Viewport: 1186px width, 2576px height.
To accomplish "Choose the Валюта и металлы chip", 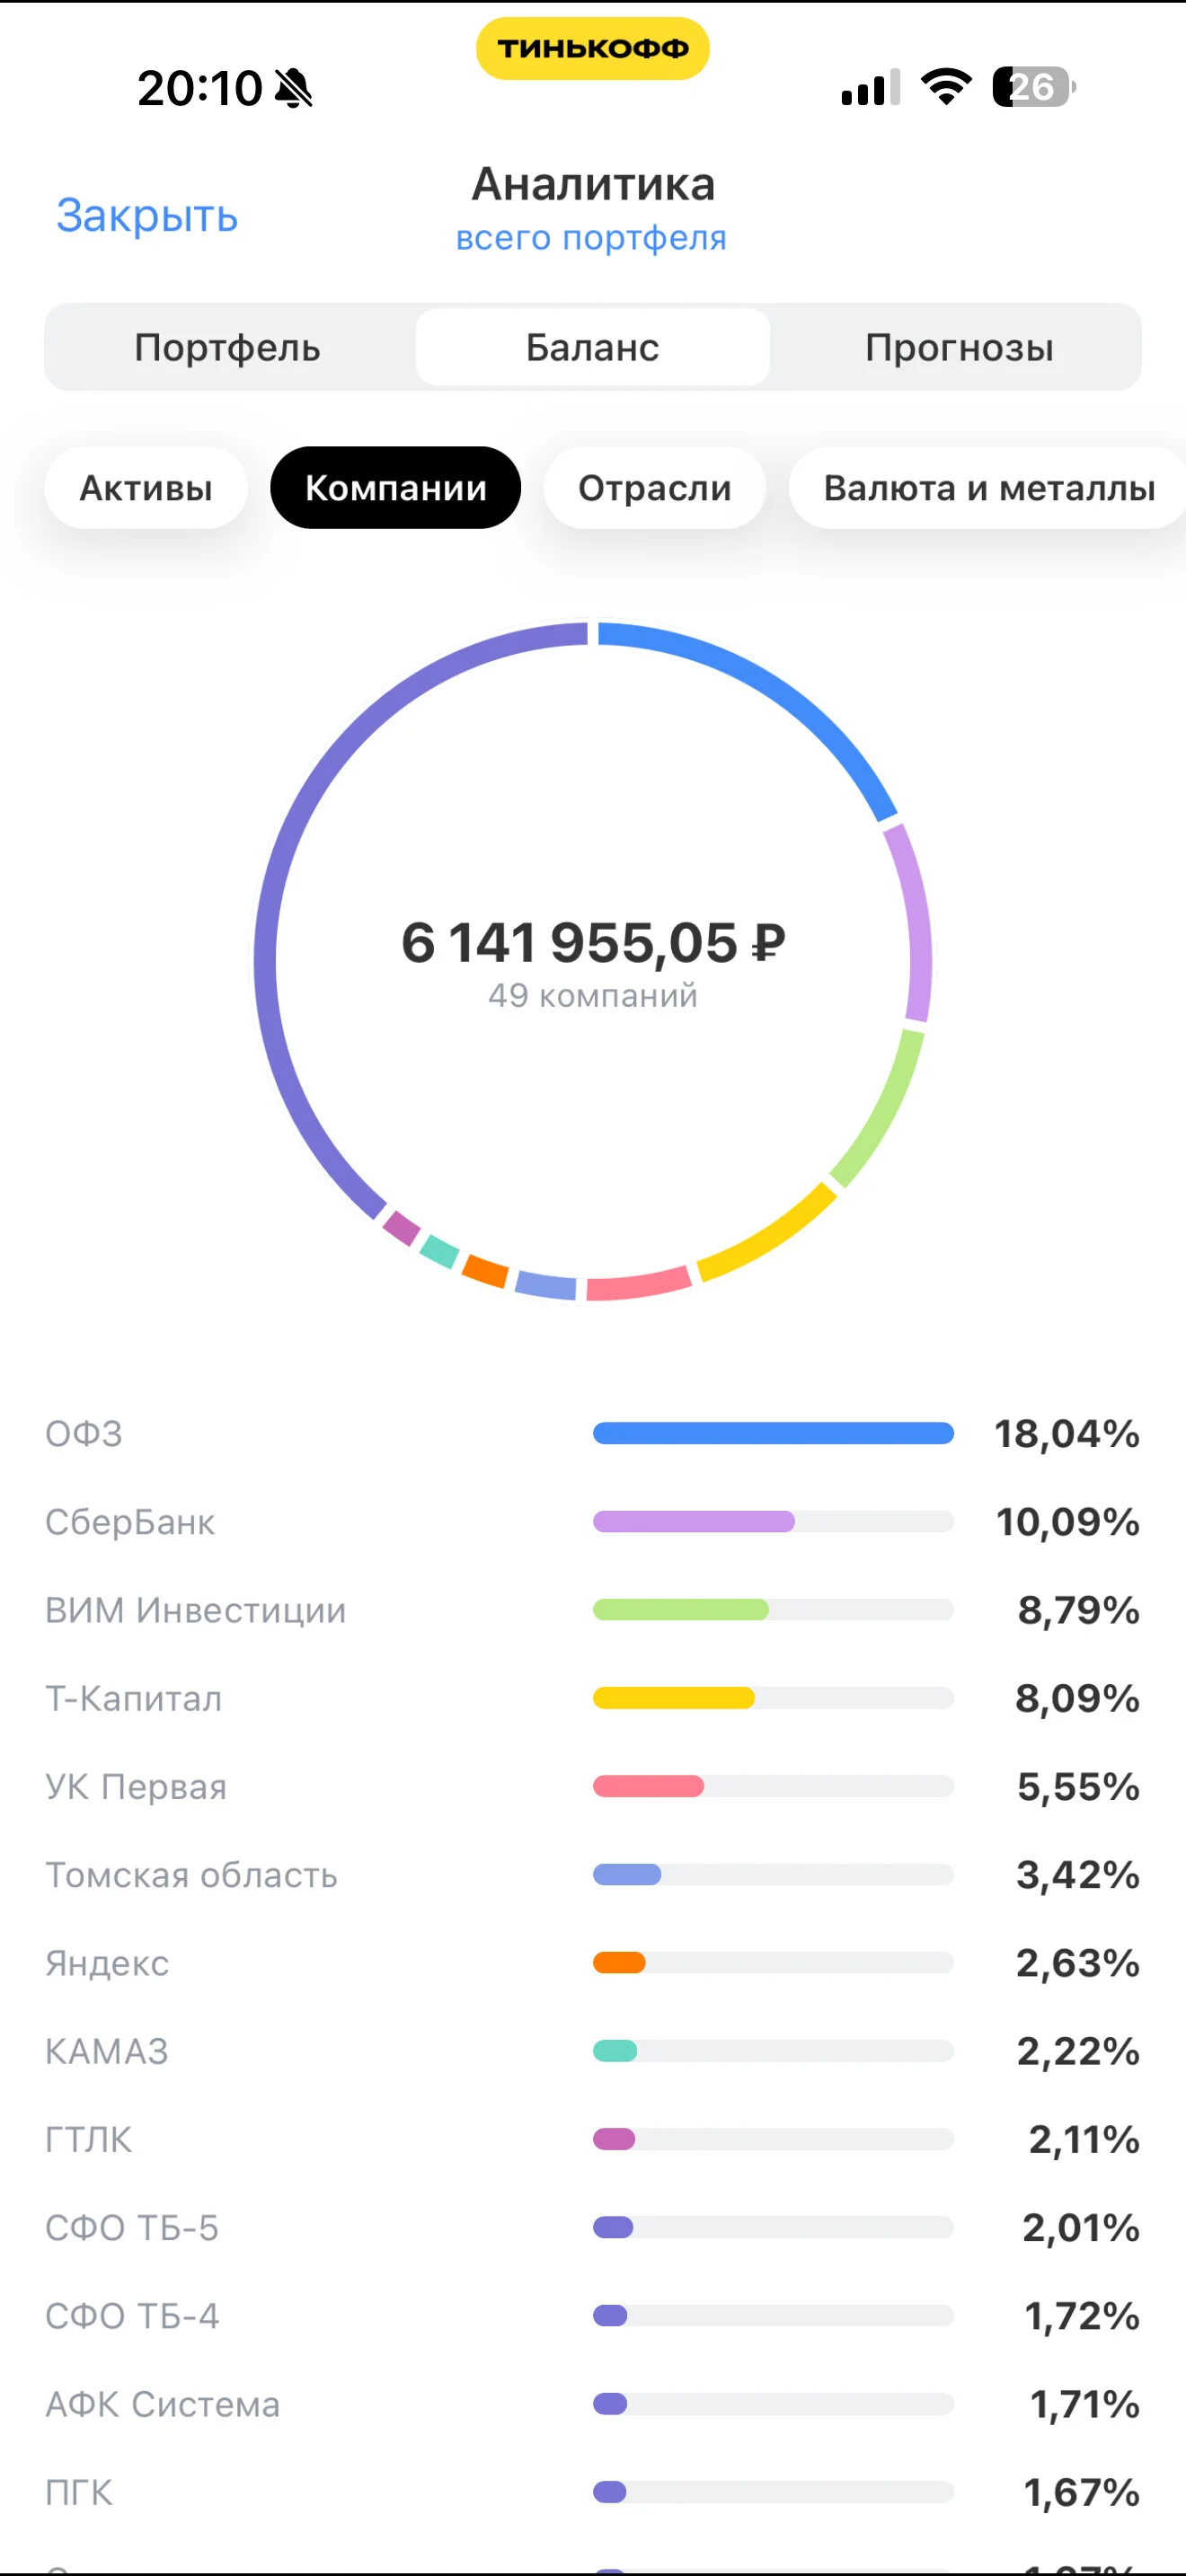I will click(x=988, y=488).
